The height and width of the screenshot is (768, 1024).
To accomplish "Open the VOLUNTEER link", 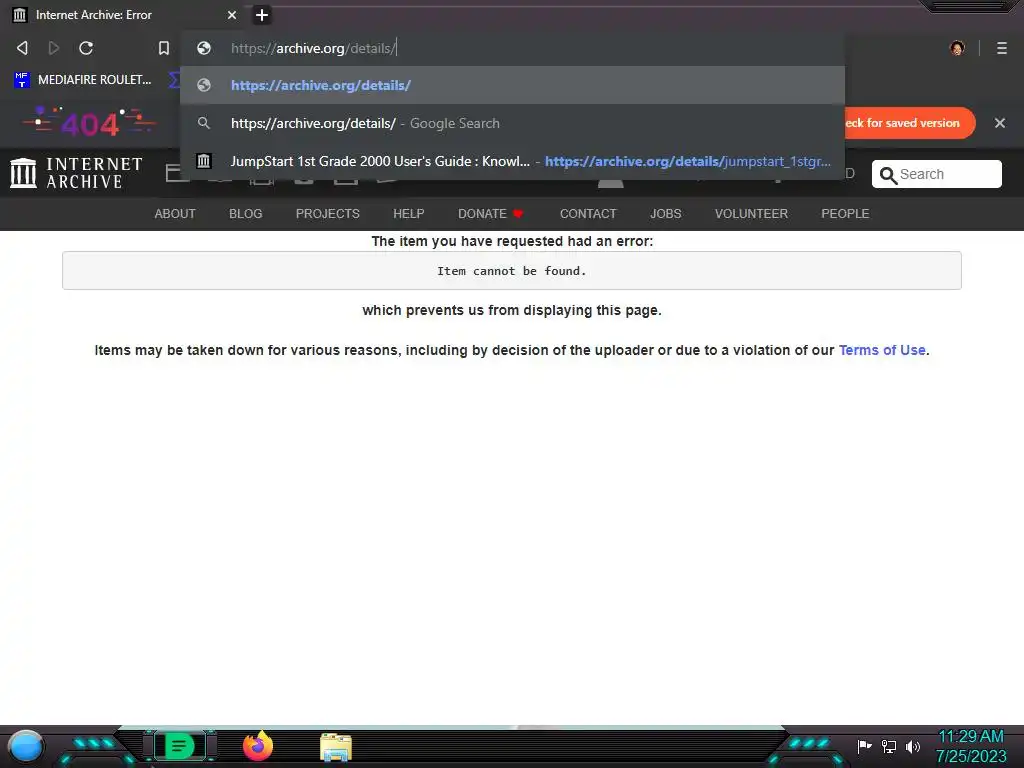I will (x=751, y=214).
